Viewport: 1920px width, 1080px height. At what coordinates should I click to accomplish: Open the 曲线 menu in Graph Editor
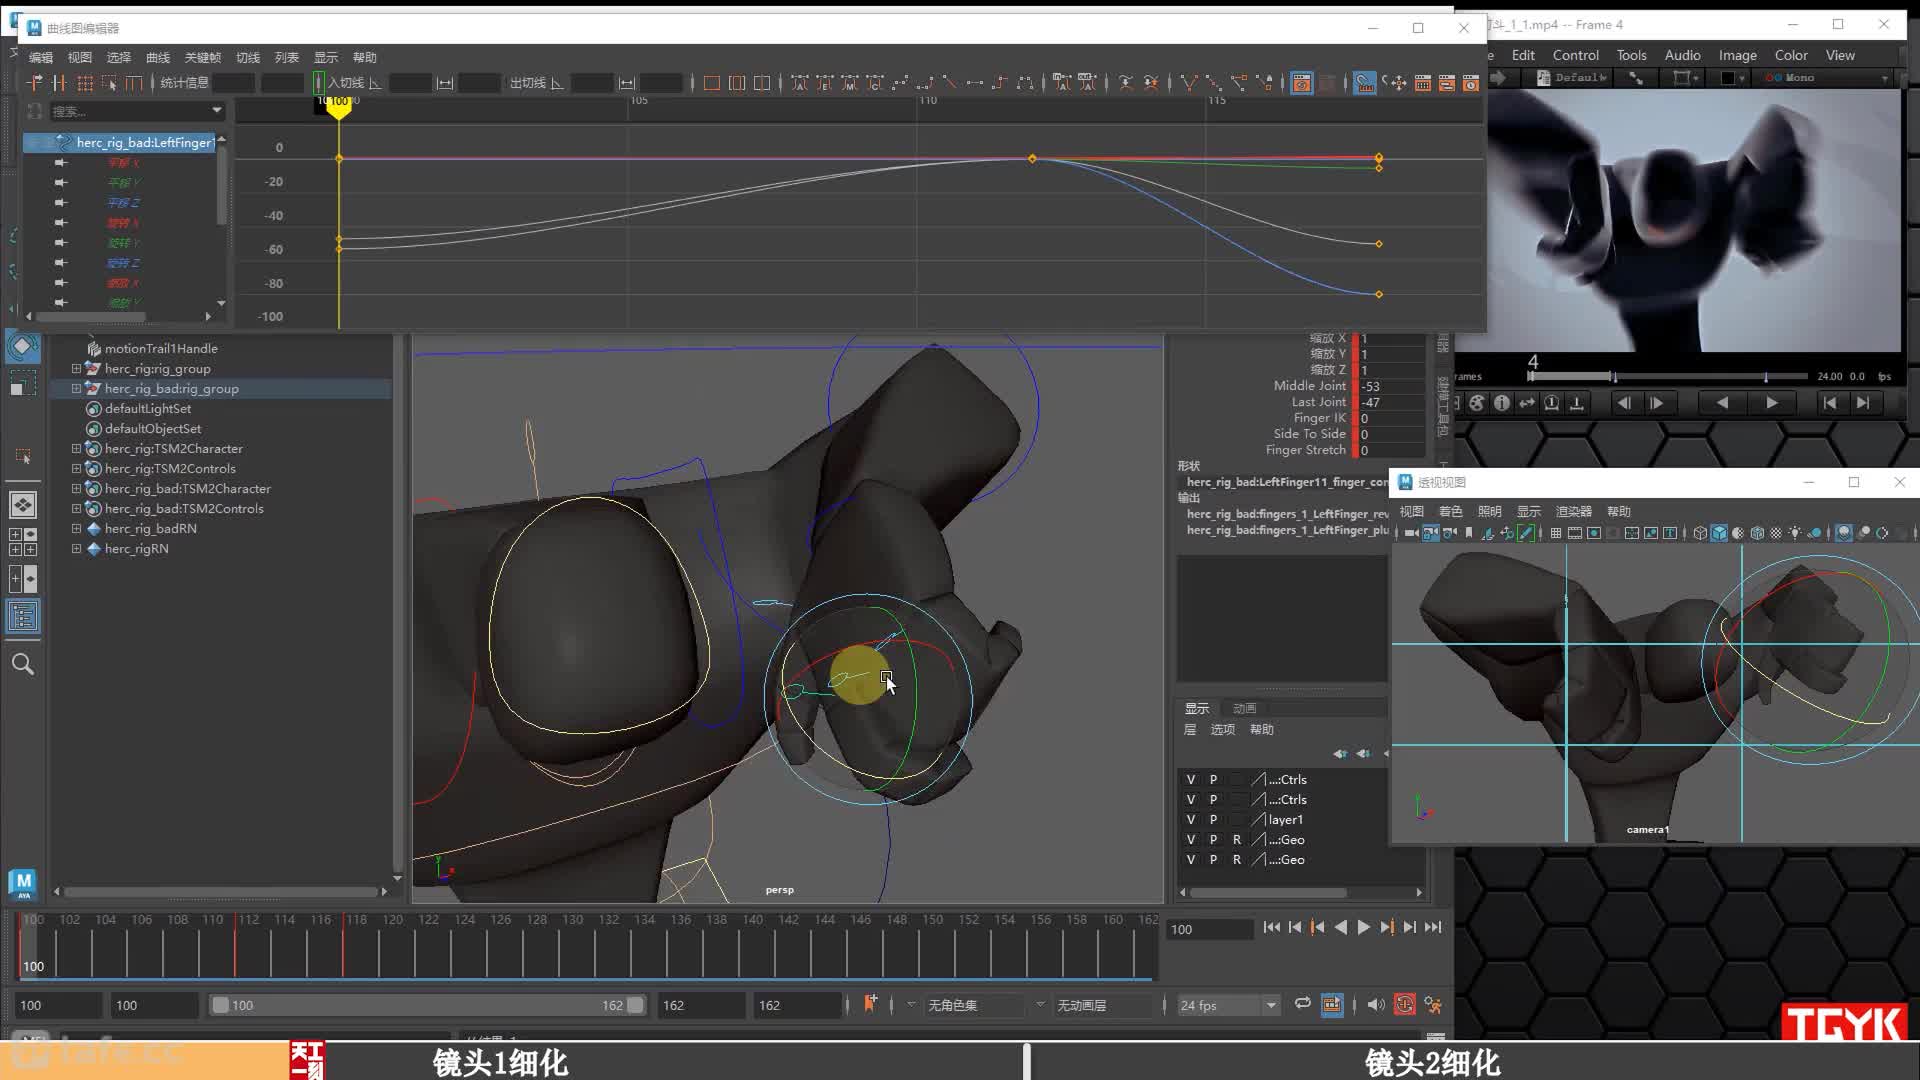click(158, 57)
